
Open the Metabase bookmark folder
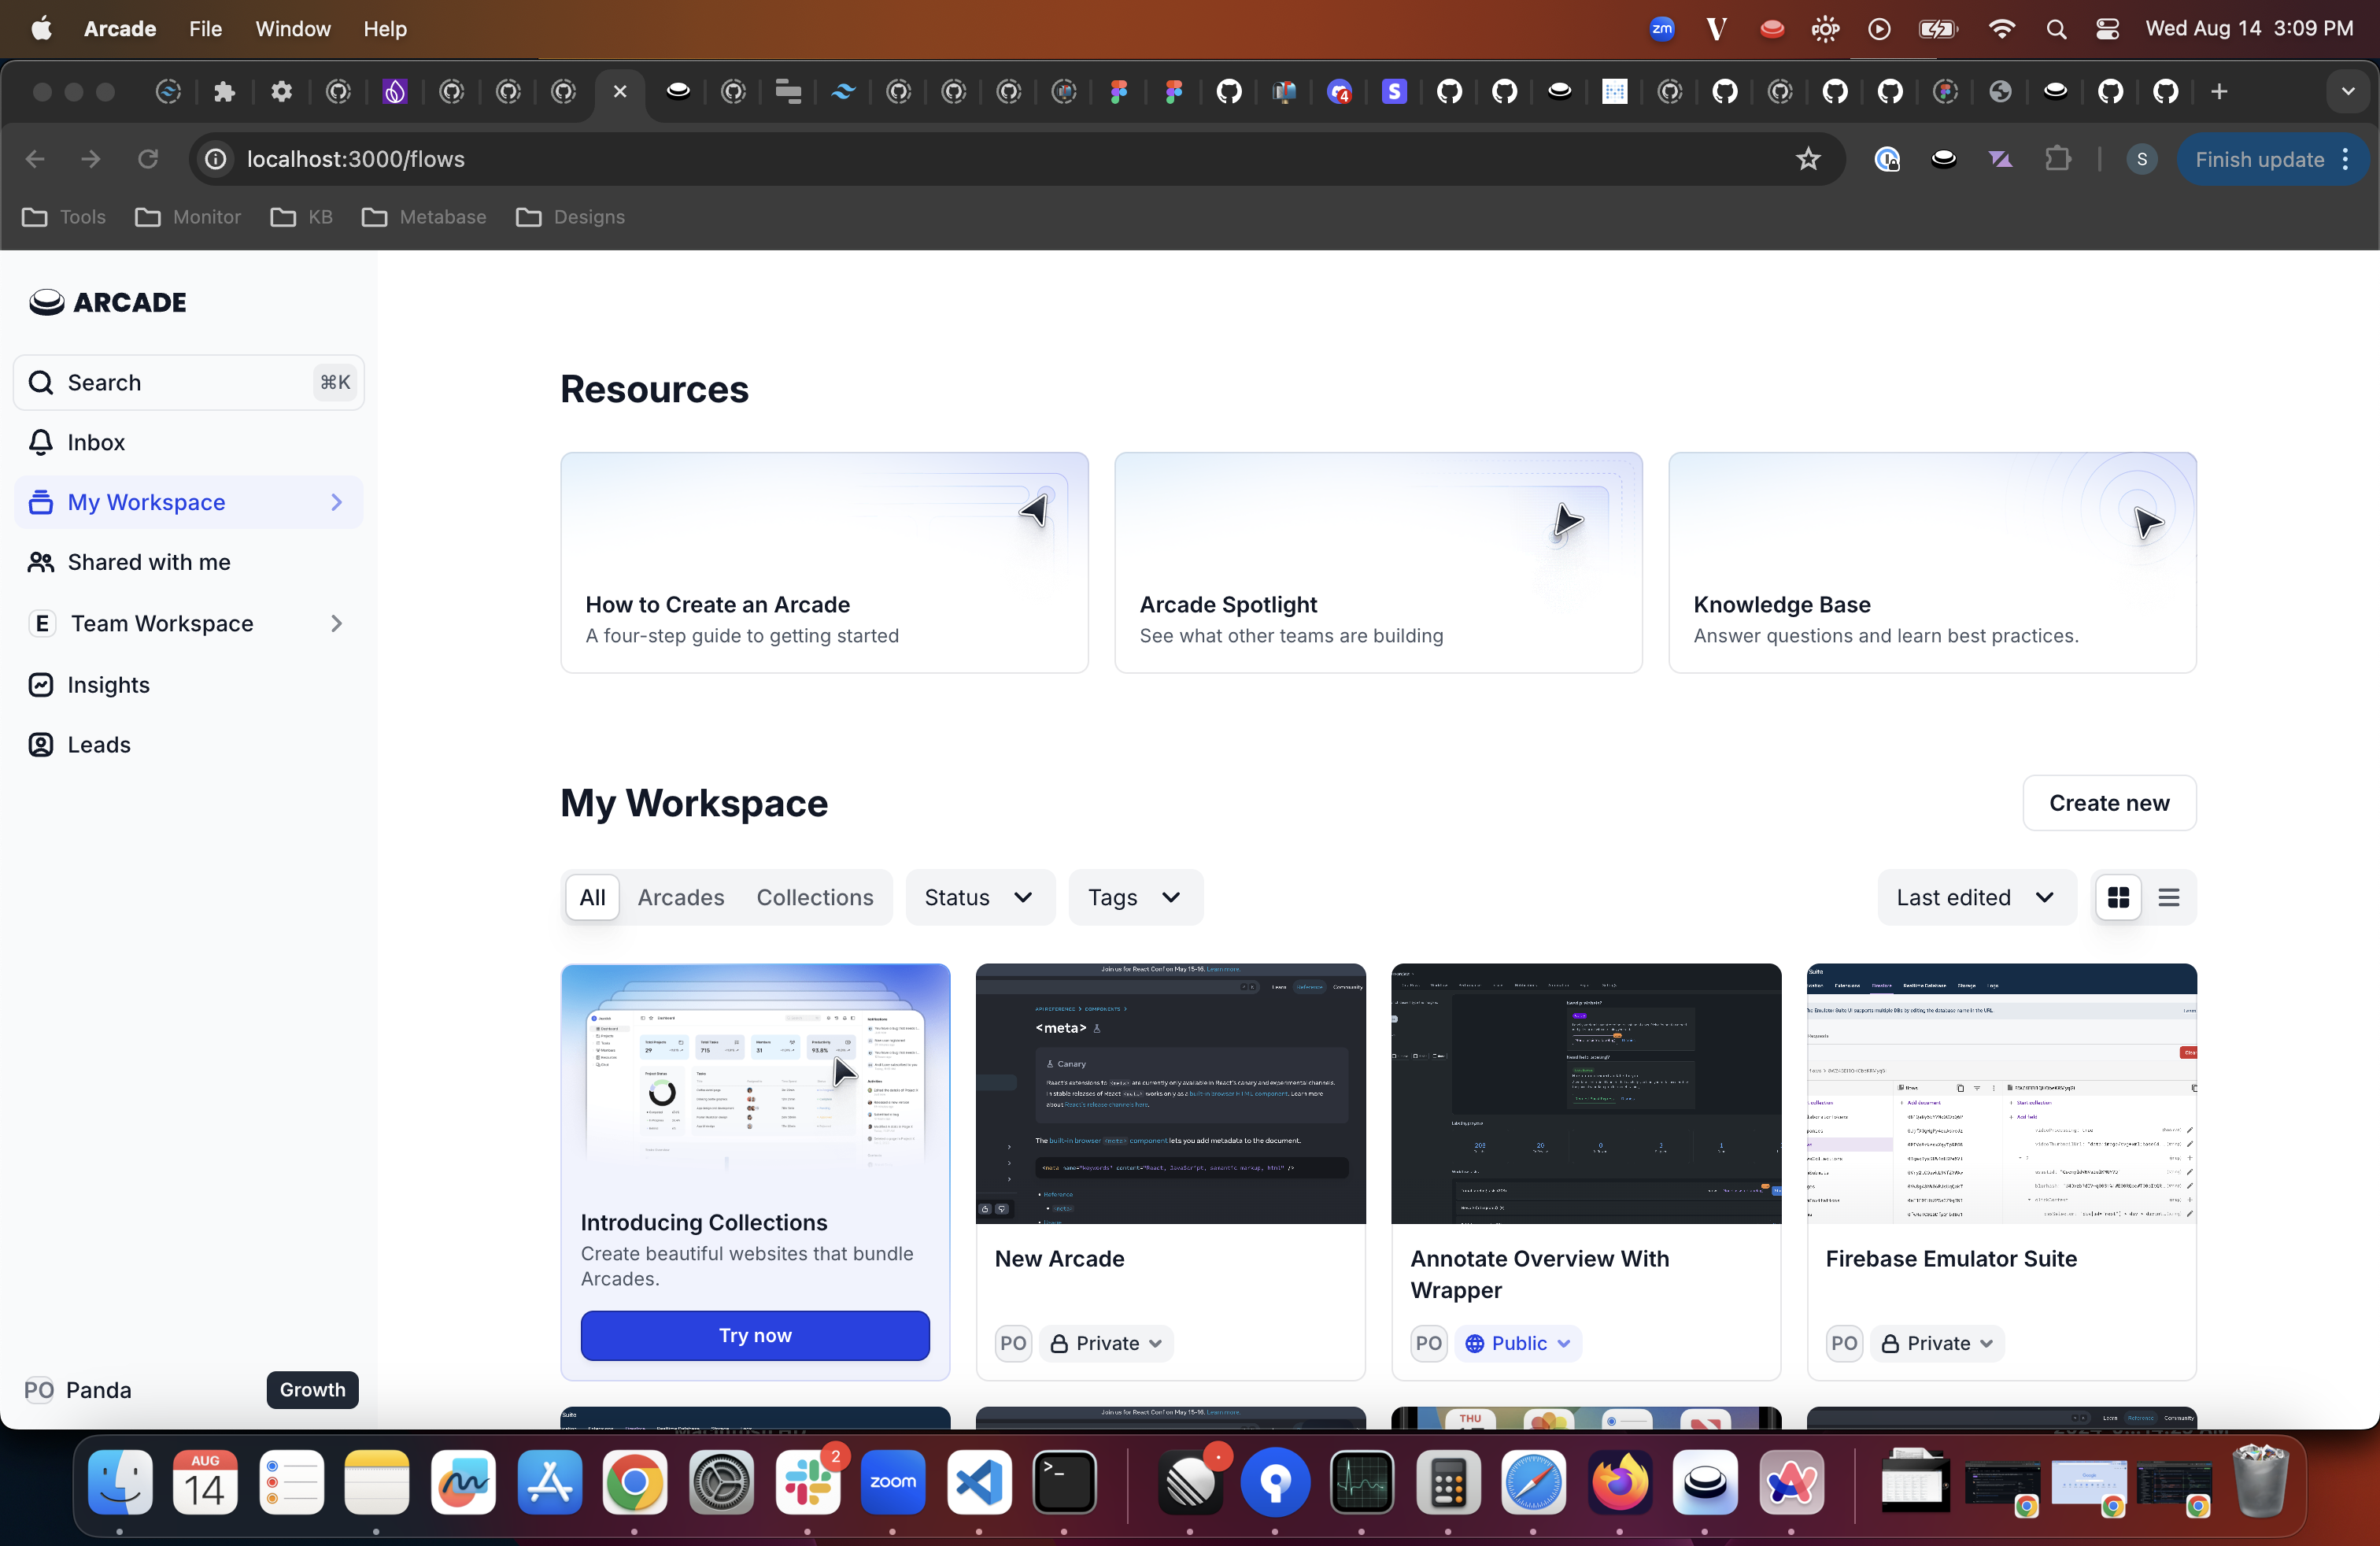pos(424,217)
